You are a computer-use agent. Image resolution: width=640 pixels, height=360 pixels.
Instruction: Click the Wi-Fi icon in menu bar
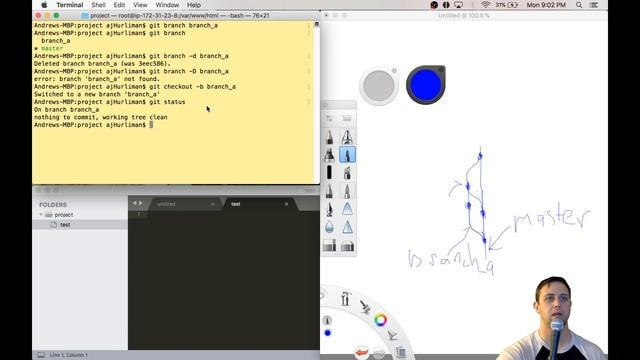(x=485, y=5)
